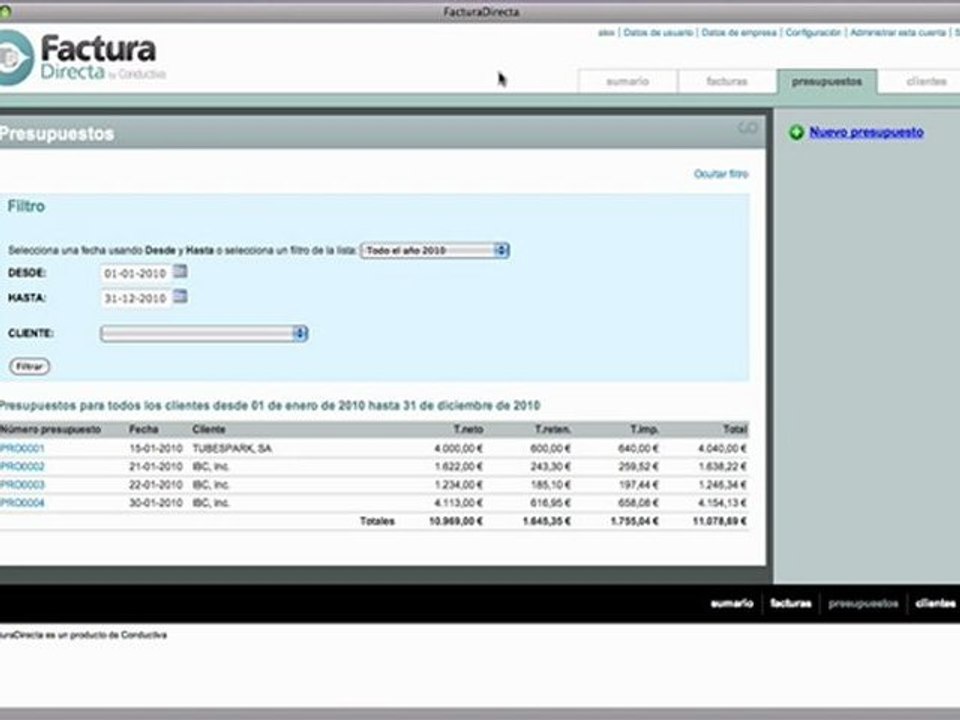Click total 4.040,00 € in PRO0001 row
This screenshot has height=720, width=960.
coord(722,449)
